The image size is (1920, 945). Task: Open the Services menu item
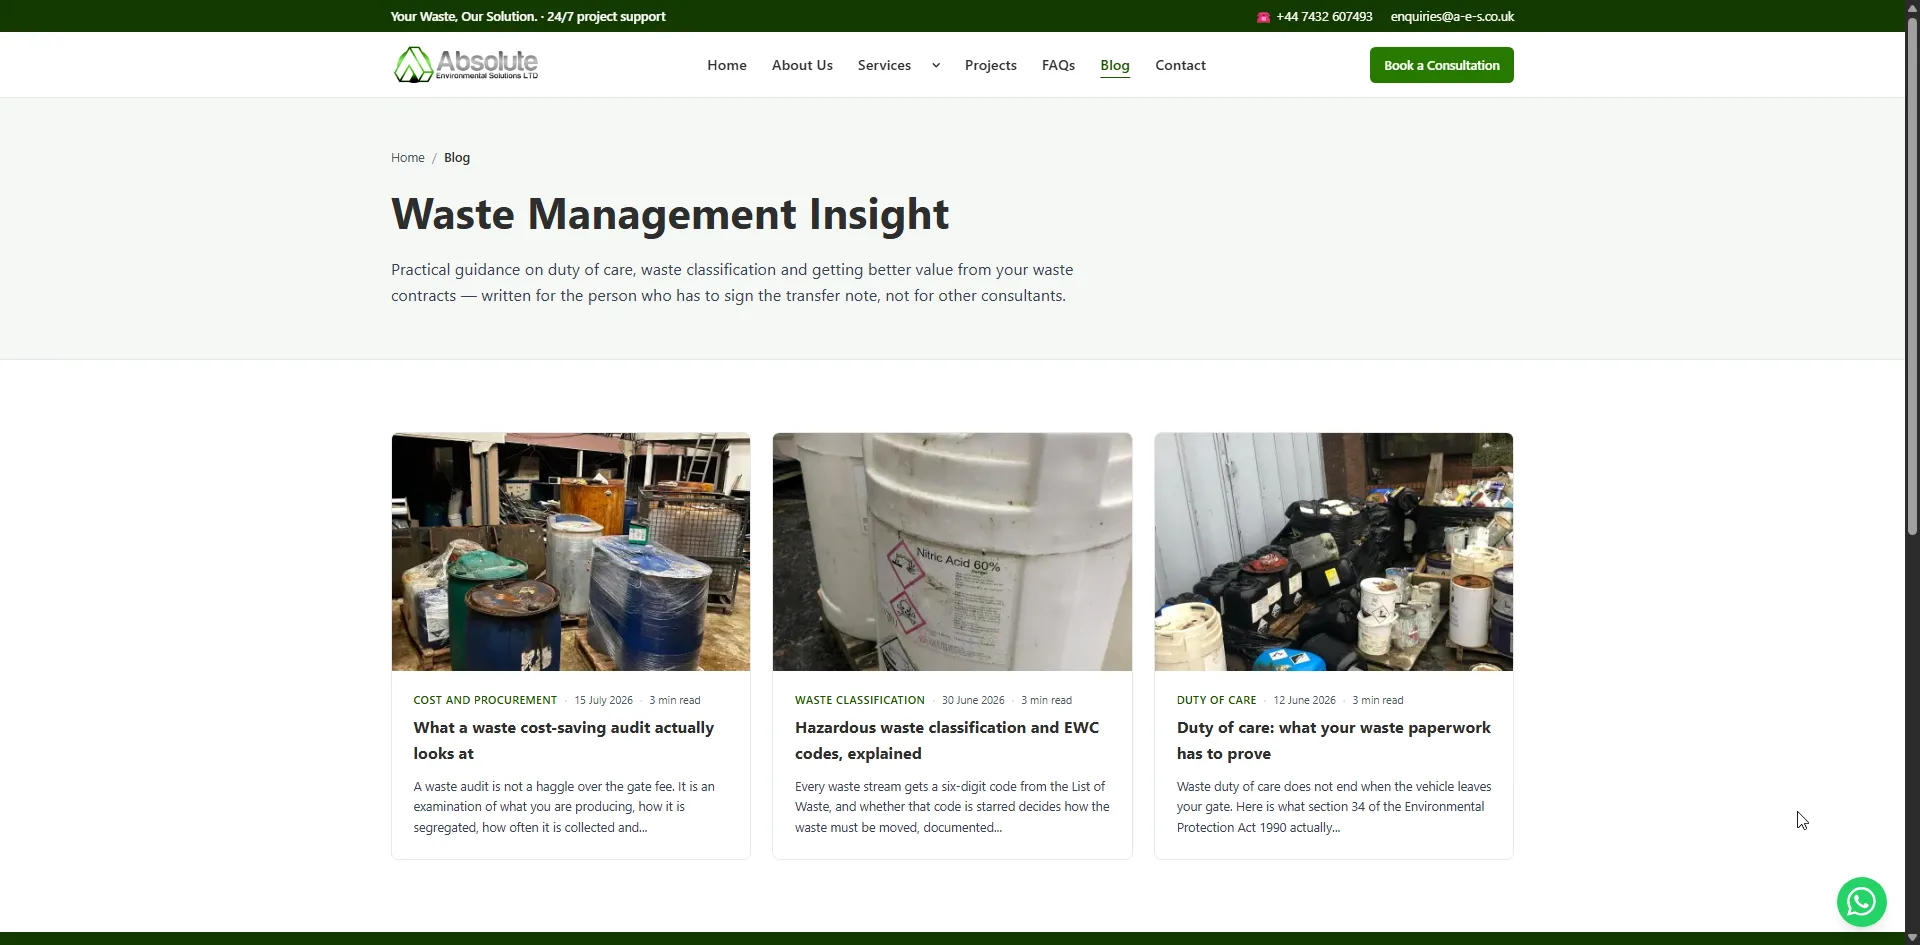coord(884,65)
